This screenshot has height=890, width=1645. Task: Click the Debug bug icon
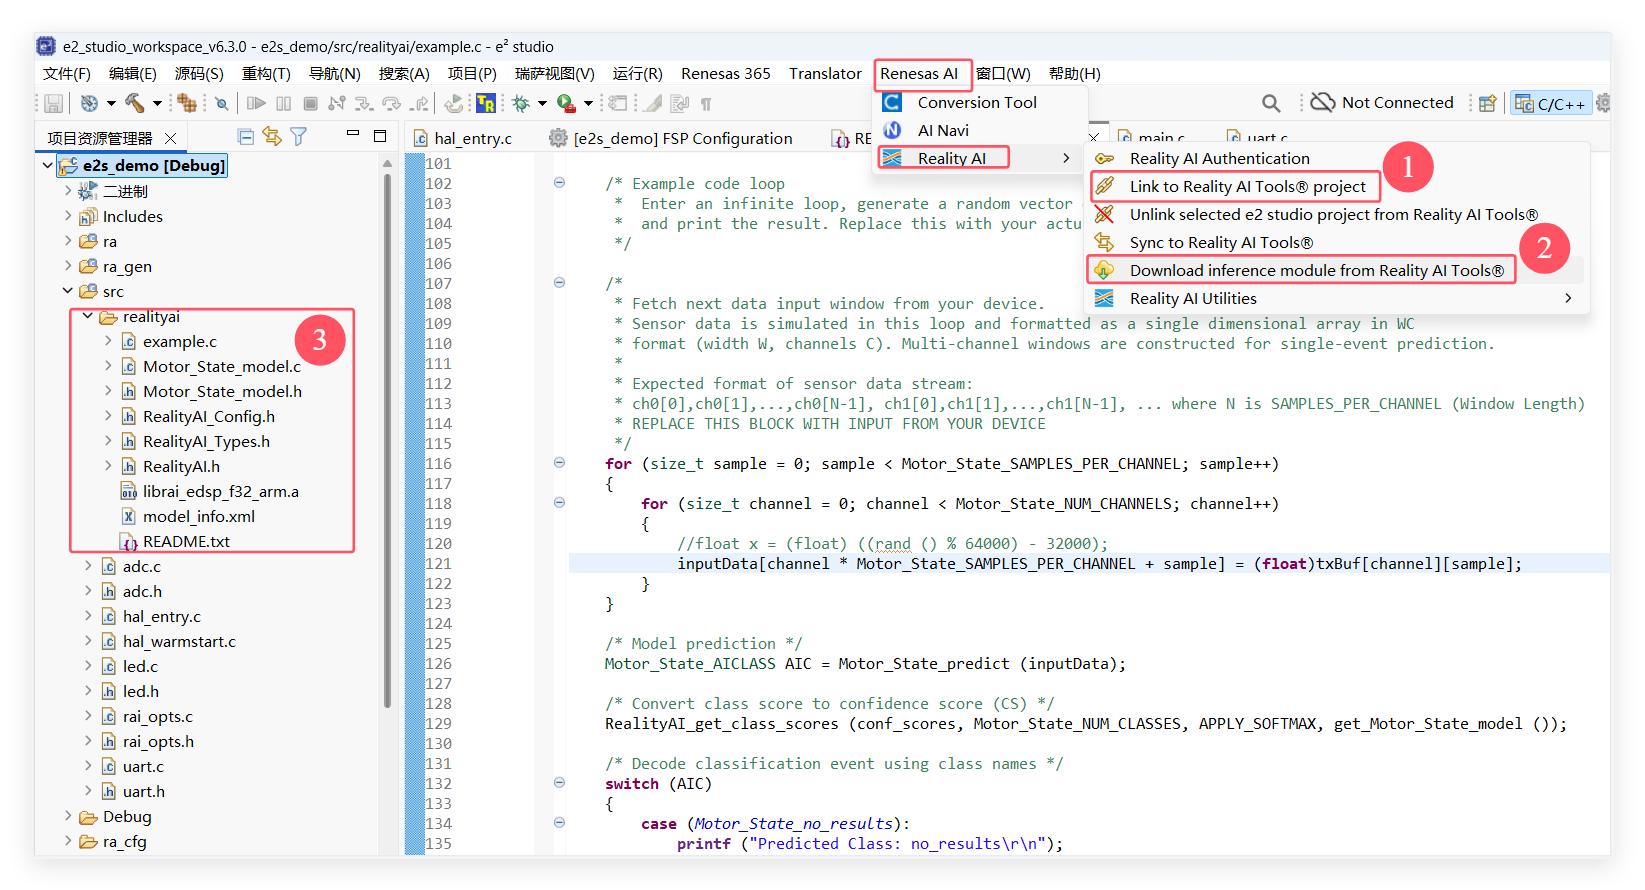point(521,103)
